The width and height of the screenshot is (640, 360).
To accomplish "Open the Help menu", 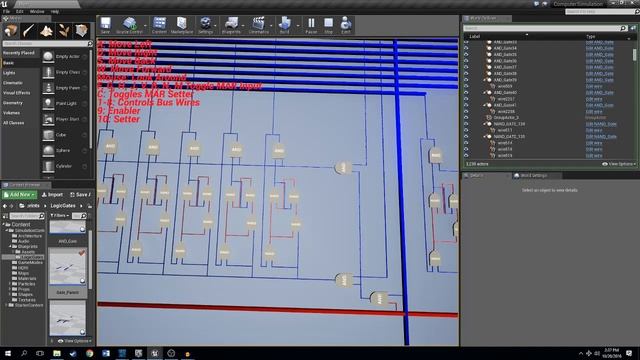I will click(55, 11).
